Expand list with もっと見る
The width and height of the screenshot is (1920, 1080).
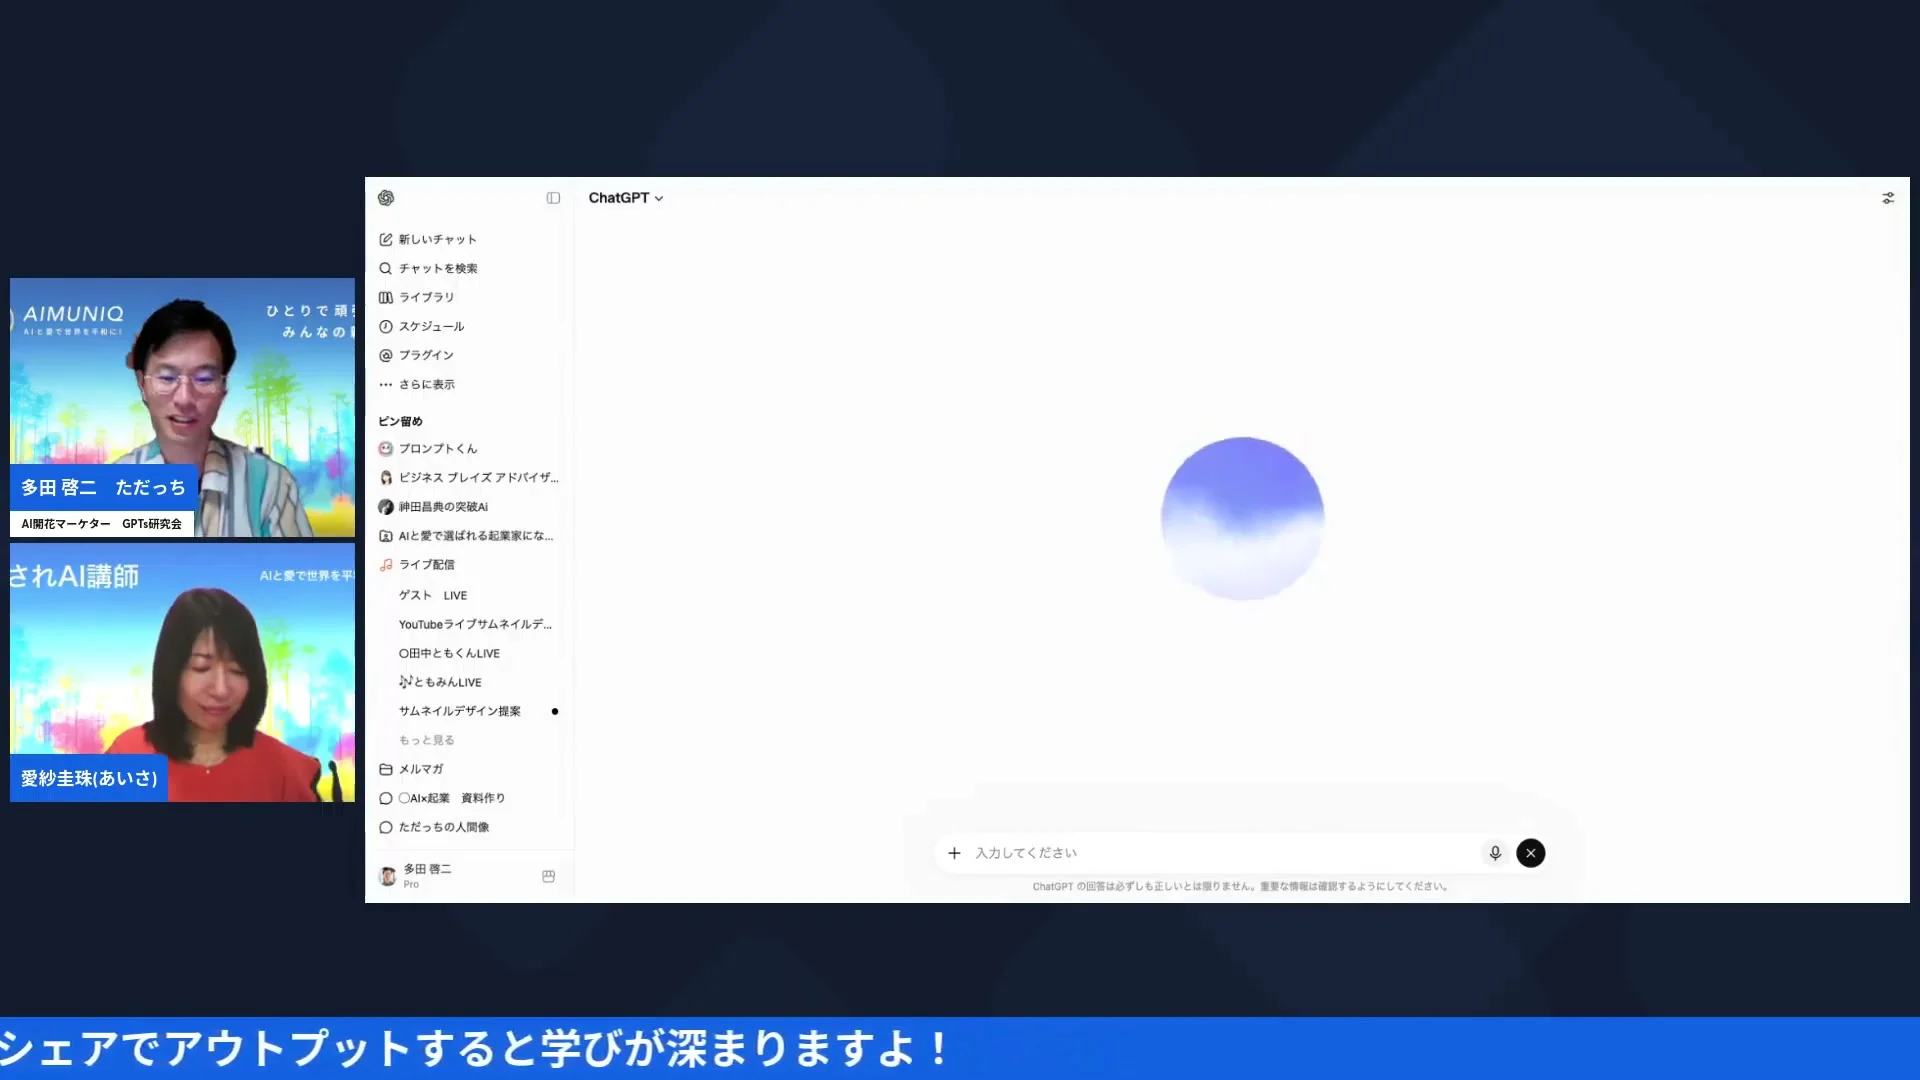(x=427, y=740)
